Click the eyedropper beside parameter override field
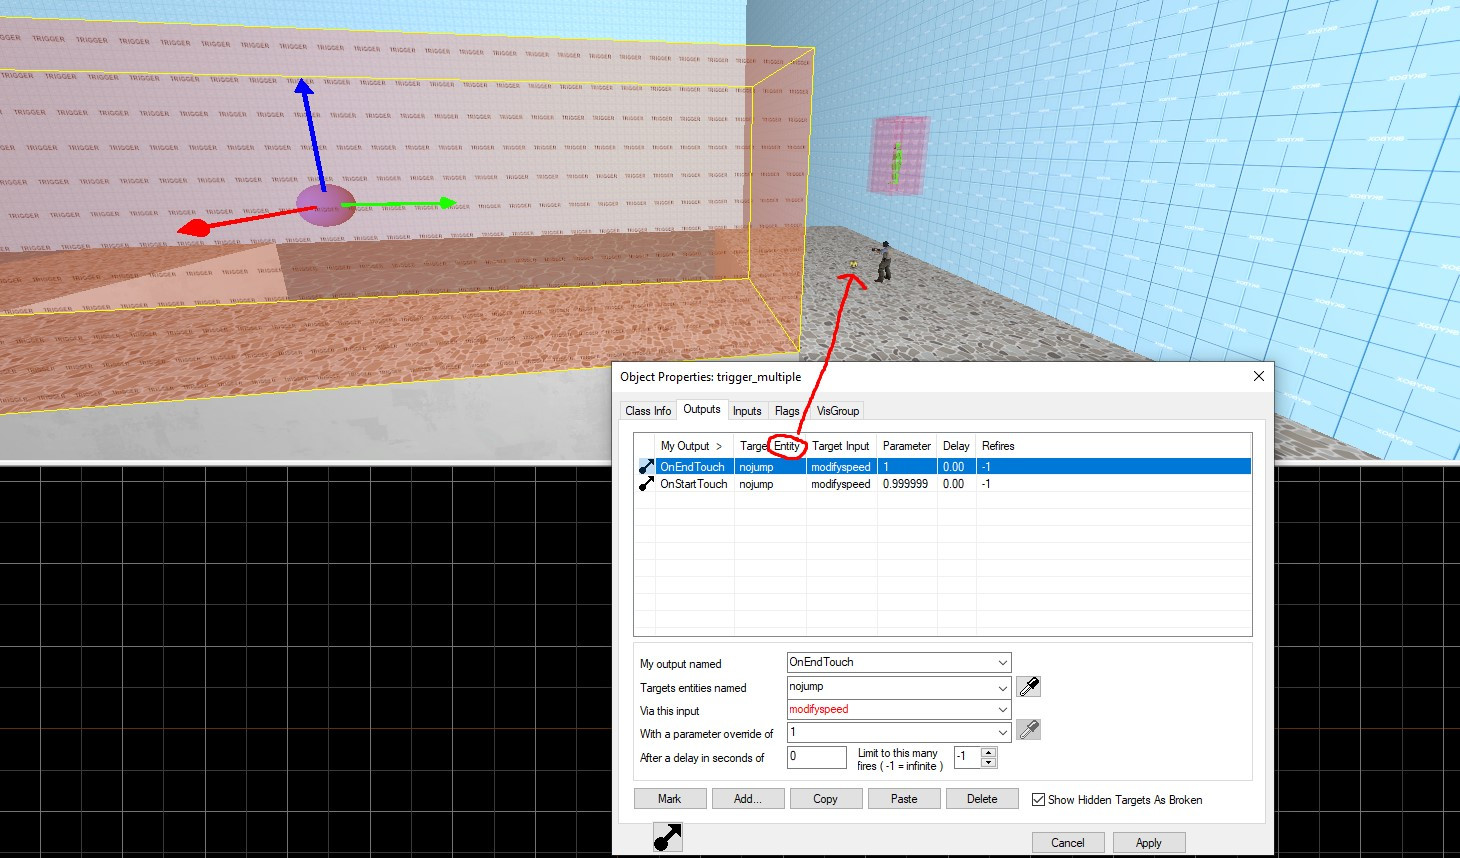The image size is (1460, 858). click(x=1028, y=729)
